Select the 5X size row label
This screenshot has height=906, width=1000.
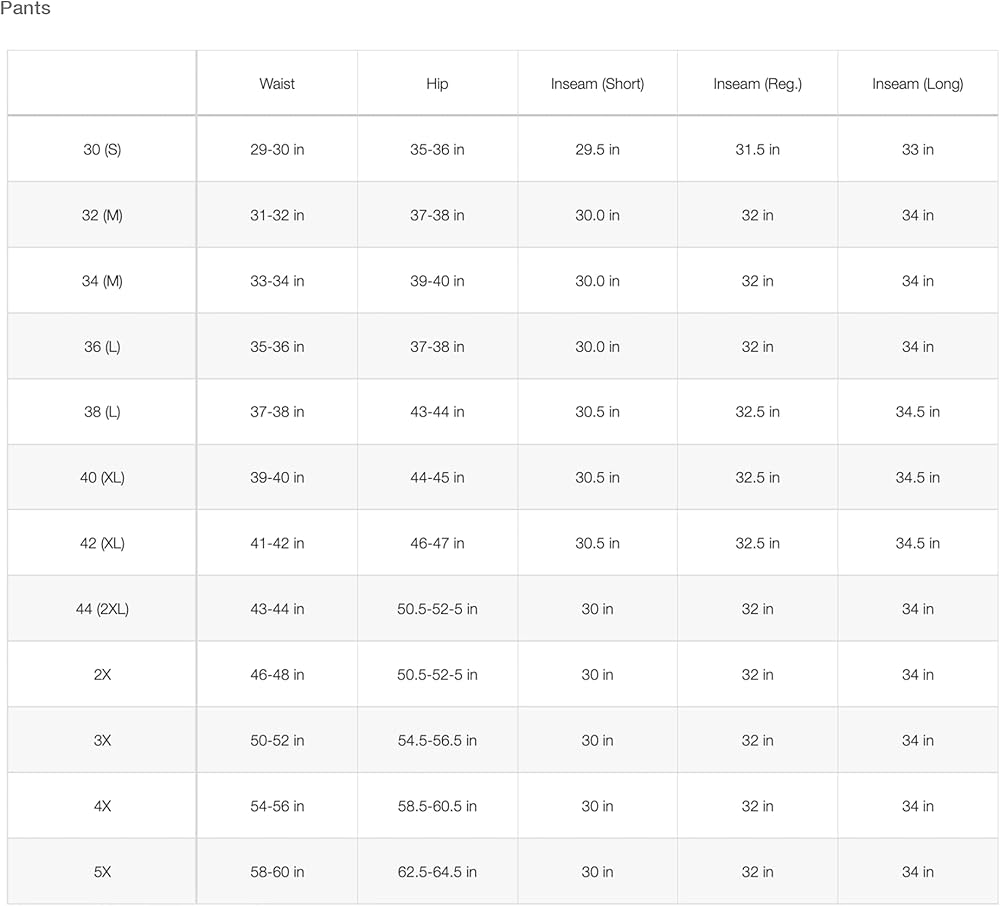[102, 872]
